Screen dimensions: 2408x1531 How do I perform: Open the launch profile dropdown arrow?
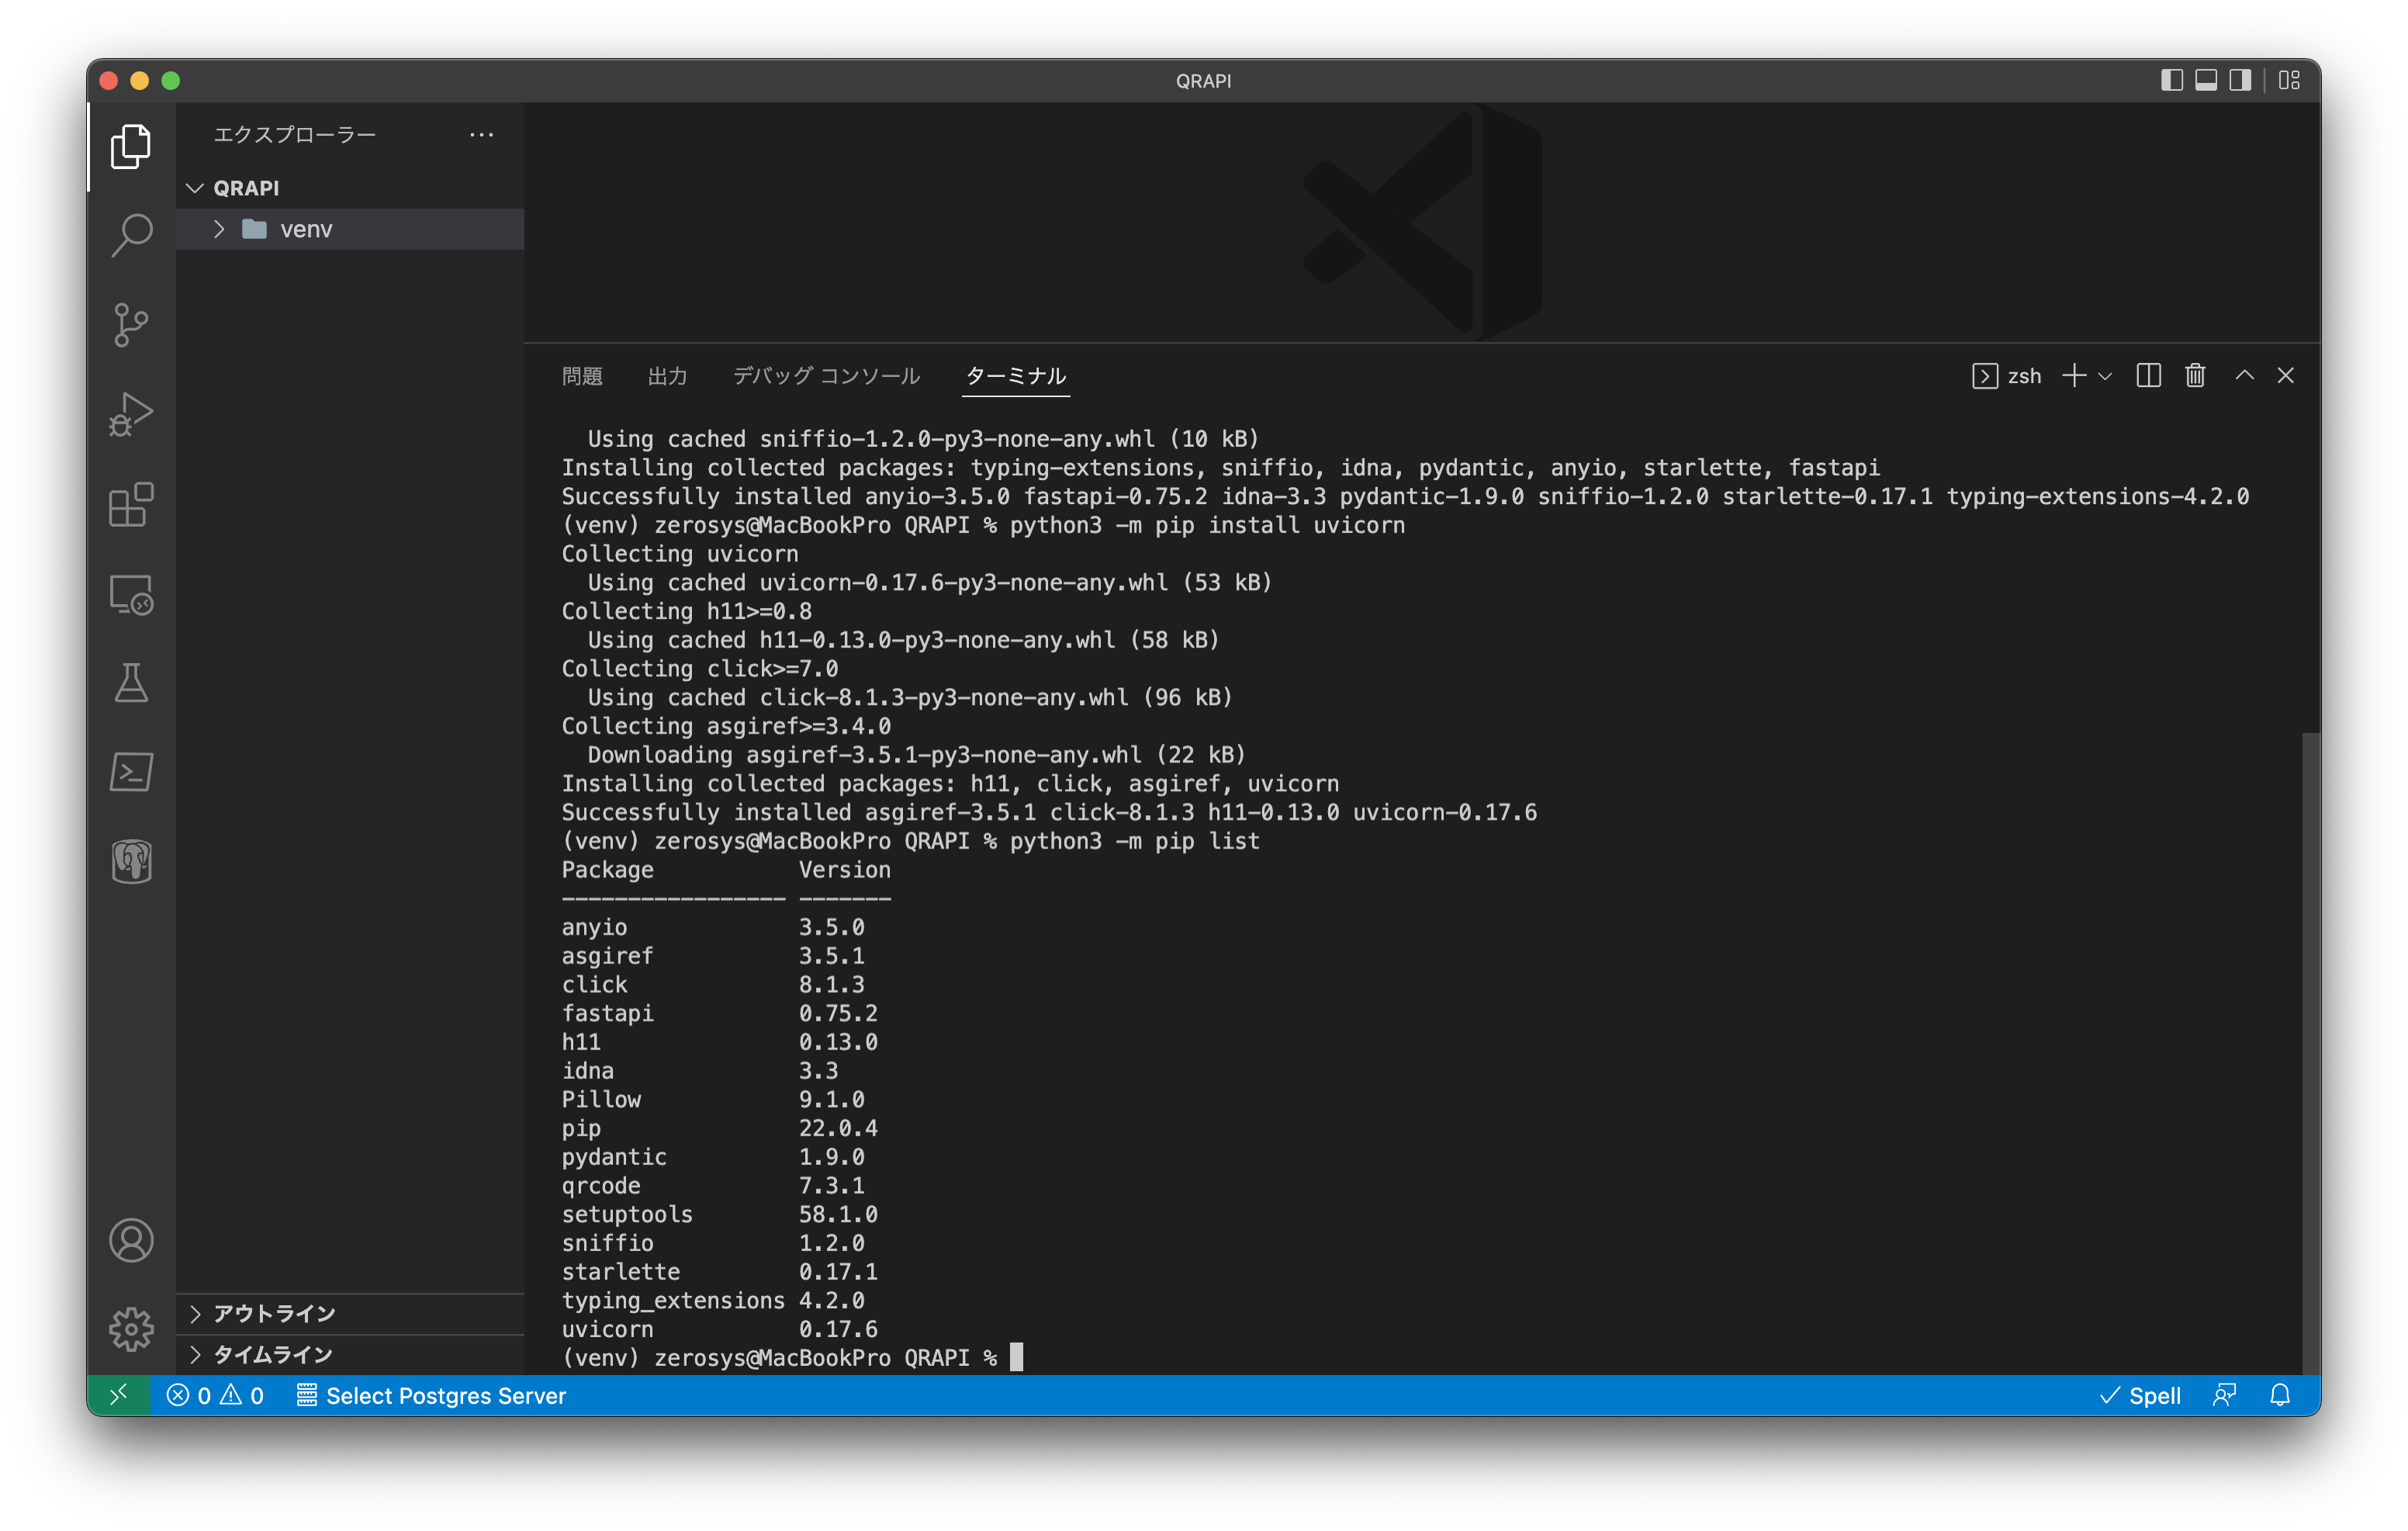click(x=2105, y=376)
